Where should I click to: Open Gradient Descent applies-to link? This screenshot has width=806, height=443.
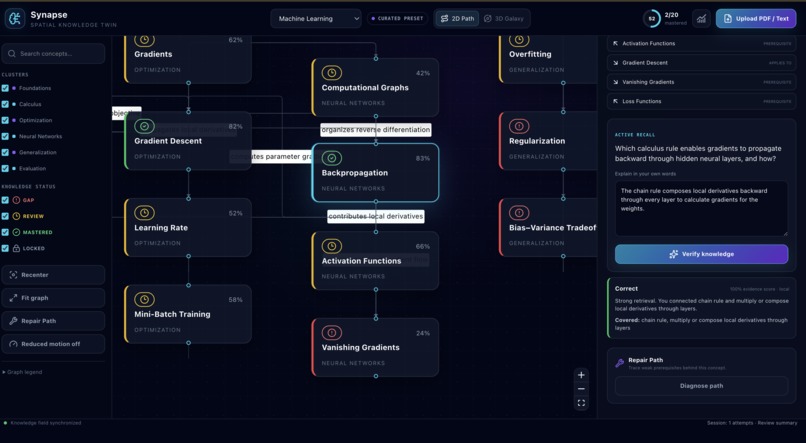(702, 63)
